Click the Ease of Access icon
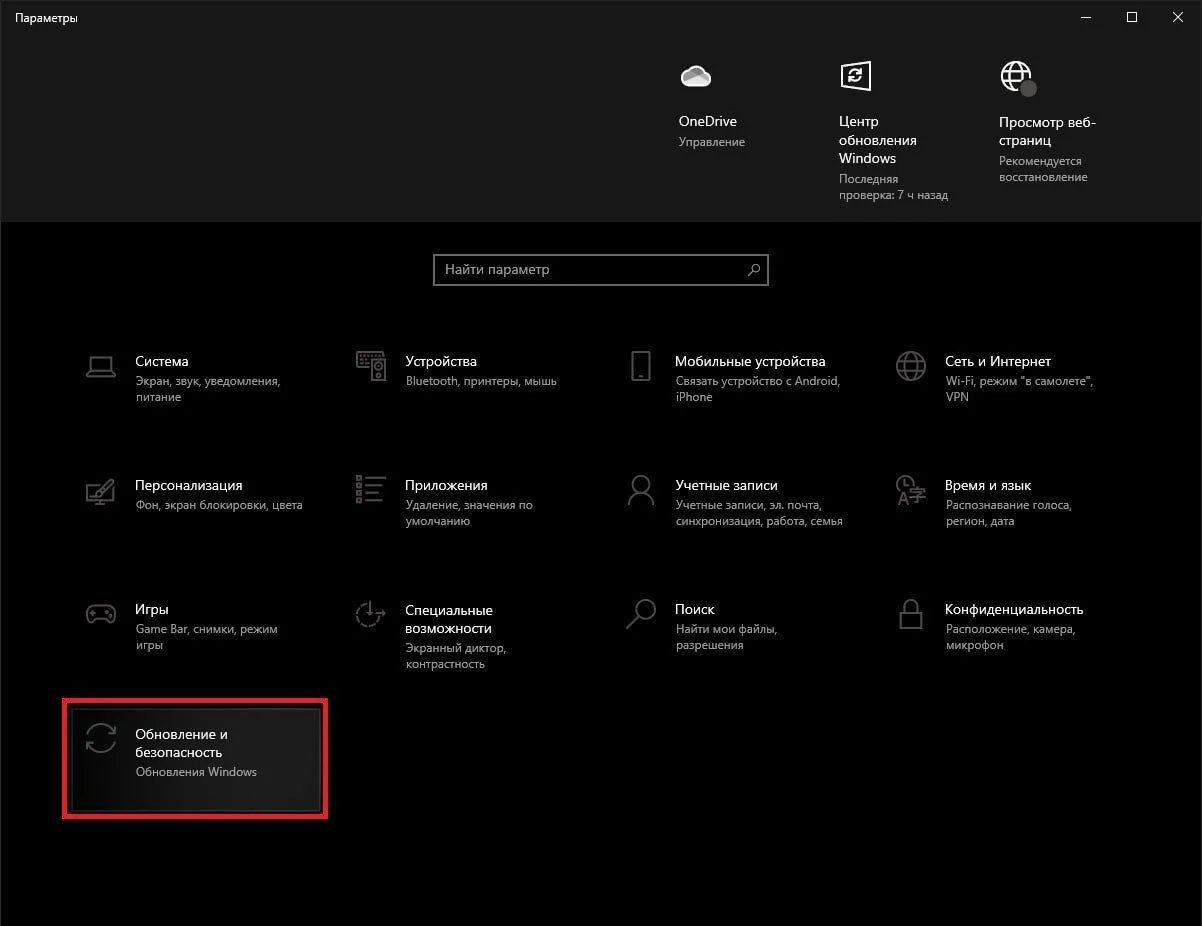This screenshot has width=1202, height=926. coord(371,614)
